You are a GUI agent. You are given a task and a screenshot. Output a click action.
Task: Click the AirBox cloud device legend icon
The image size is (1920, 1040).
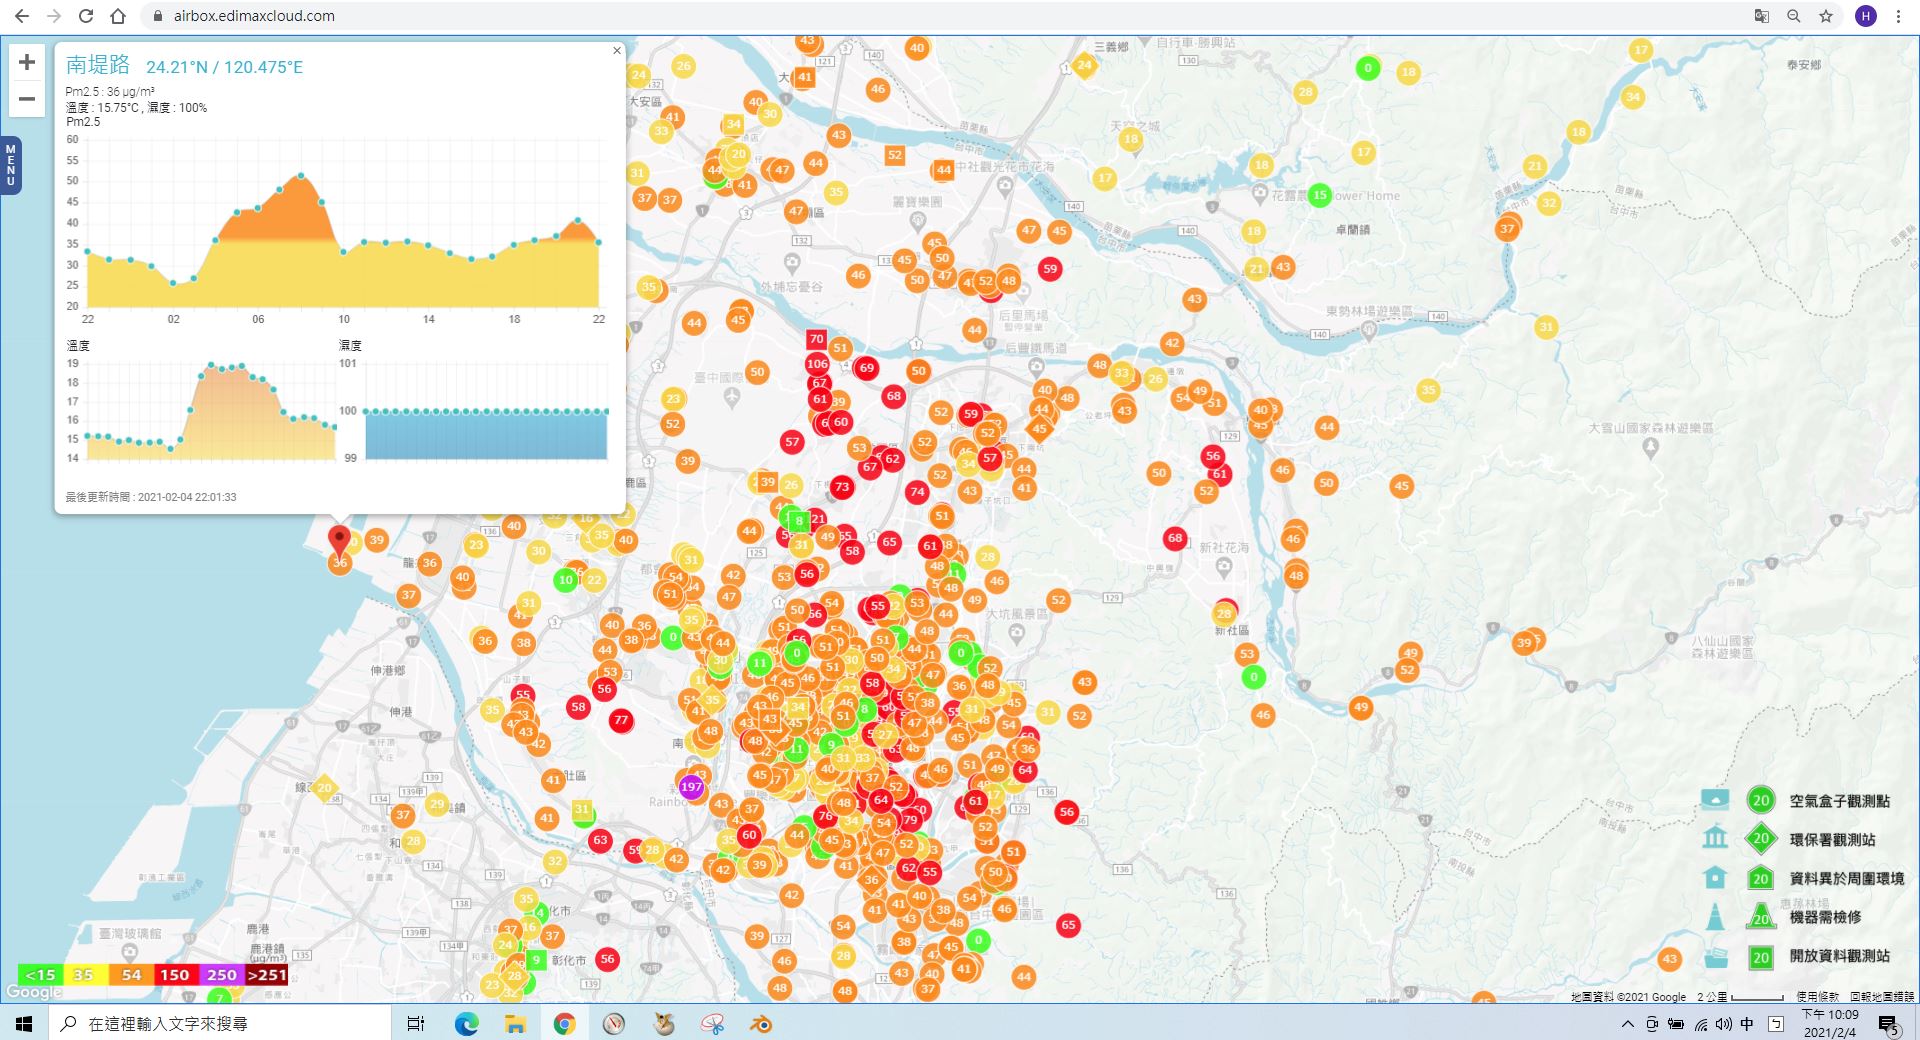[1715, 799]
